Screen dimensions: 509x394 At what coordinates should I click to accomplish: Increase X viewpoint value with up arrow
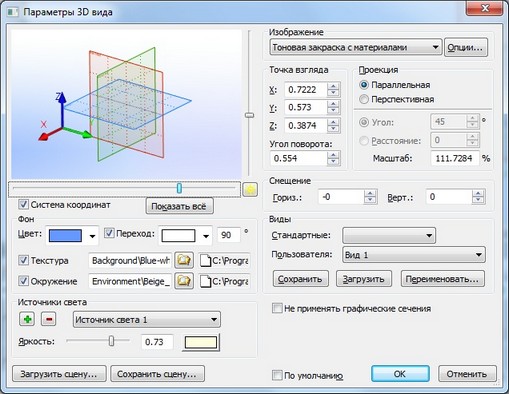click(x=333, y=86)
